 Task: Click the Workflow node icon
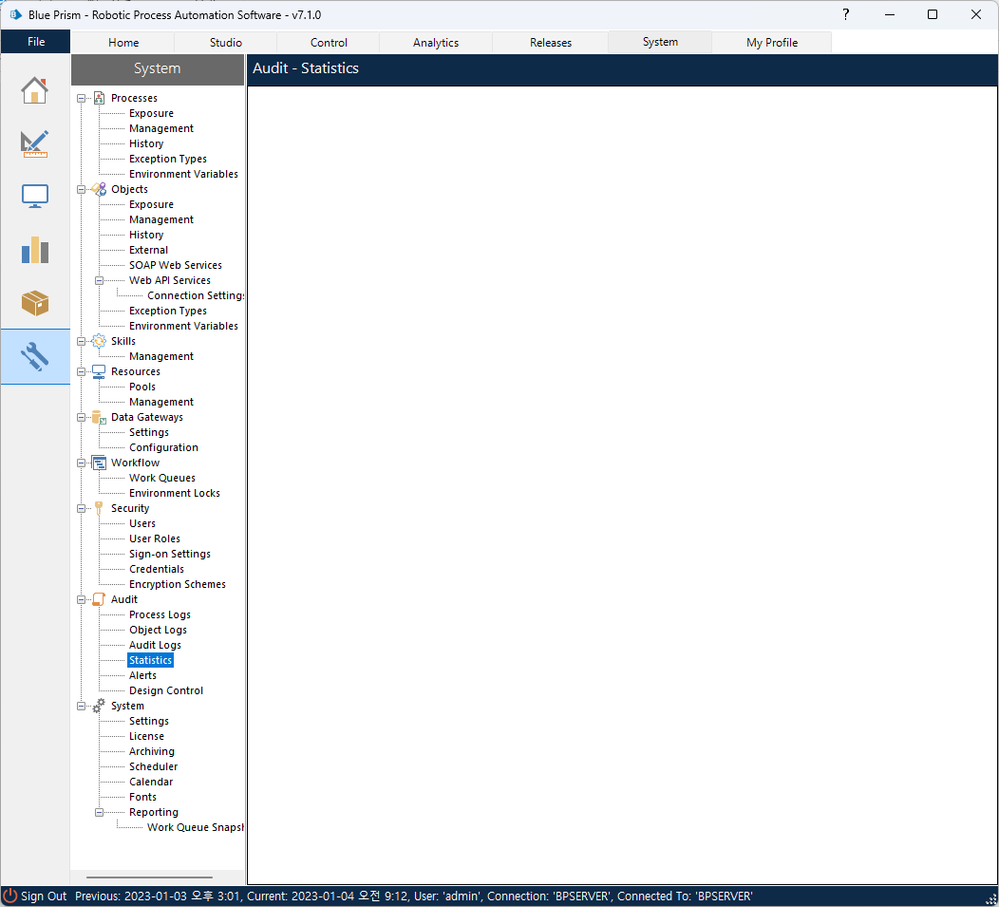pyautogui.click(x=99, y=462)
